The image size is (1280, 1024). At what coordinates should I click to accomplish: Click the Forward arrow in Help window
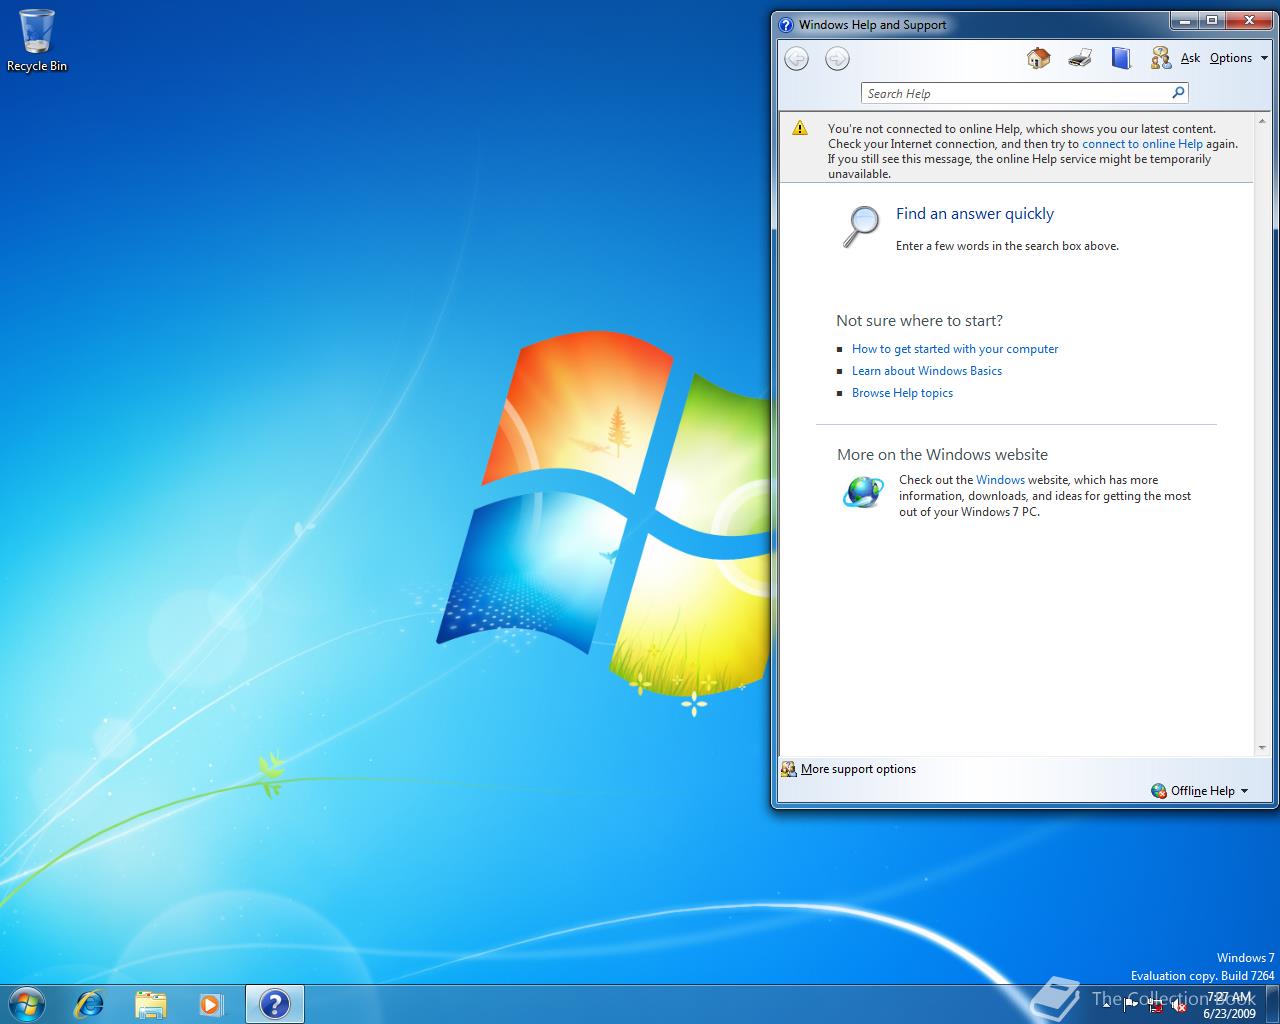point(837,59)
